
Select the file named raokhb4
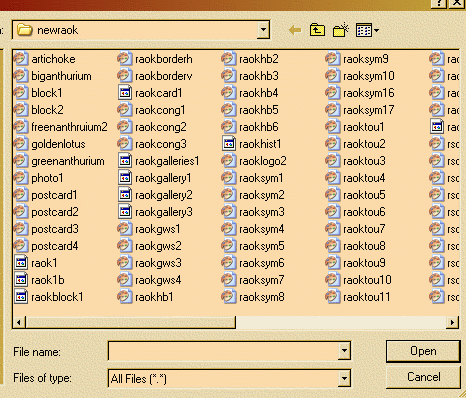tap(259, 93)
